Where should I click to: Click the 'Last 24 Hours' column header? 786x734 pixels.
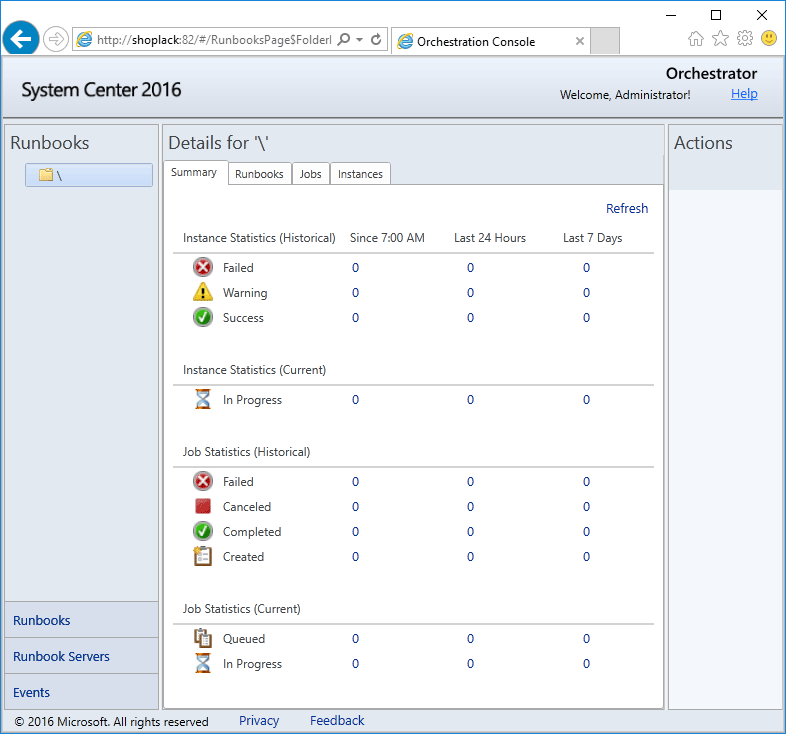pos(490,238)
